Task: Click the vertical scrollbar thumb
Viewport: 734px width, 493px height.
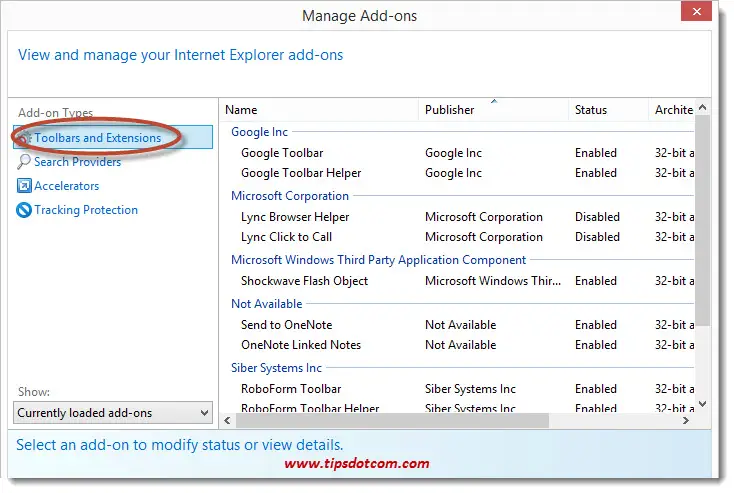Action: (x=702, y=220)
